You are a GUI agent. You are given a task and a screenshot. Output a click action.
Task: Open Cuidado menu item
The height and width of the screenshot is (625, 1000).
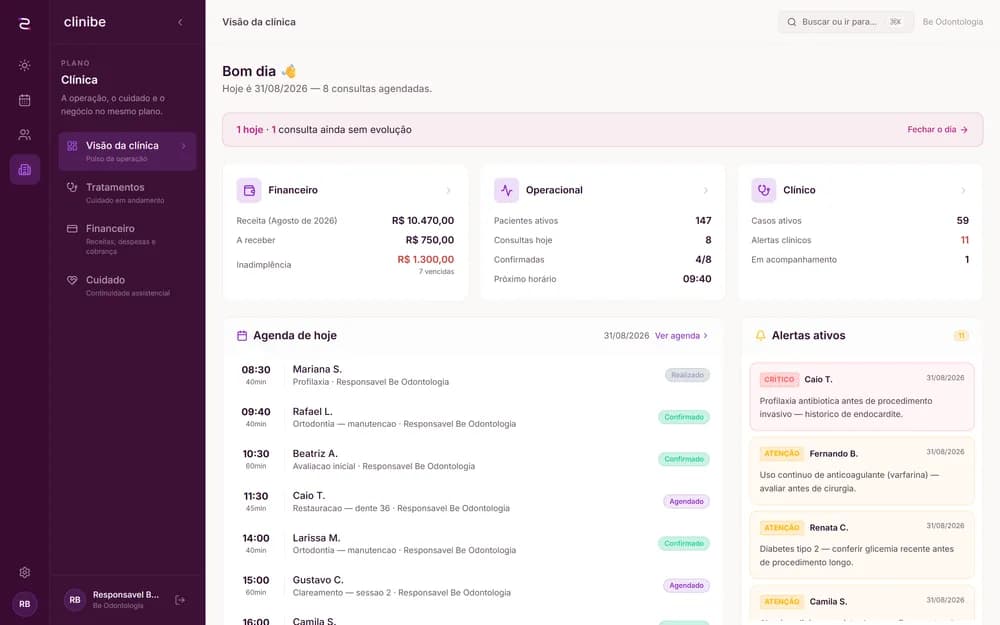(127, 285)
